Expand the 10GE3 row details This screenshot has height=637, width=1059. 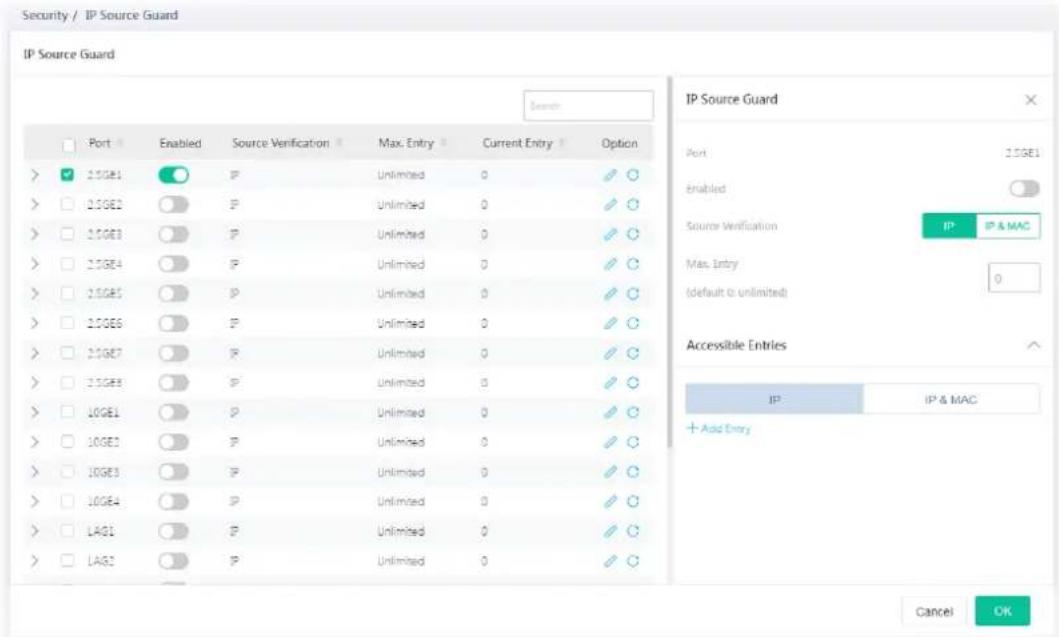coord(34,472)
